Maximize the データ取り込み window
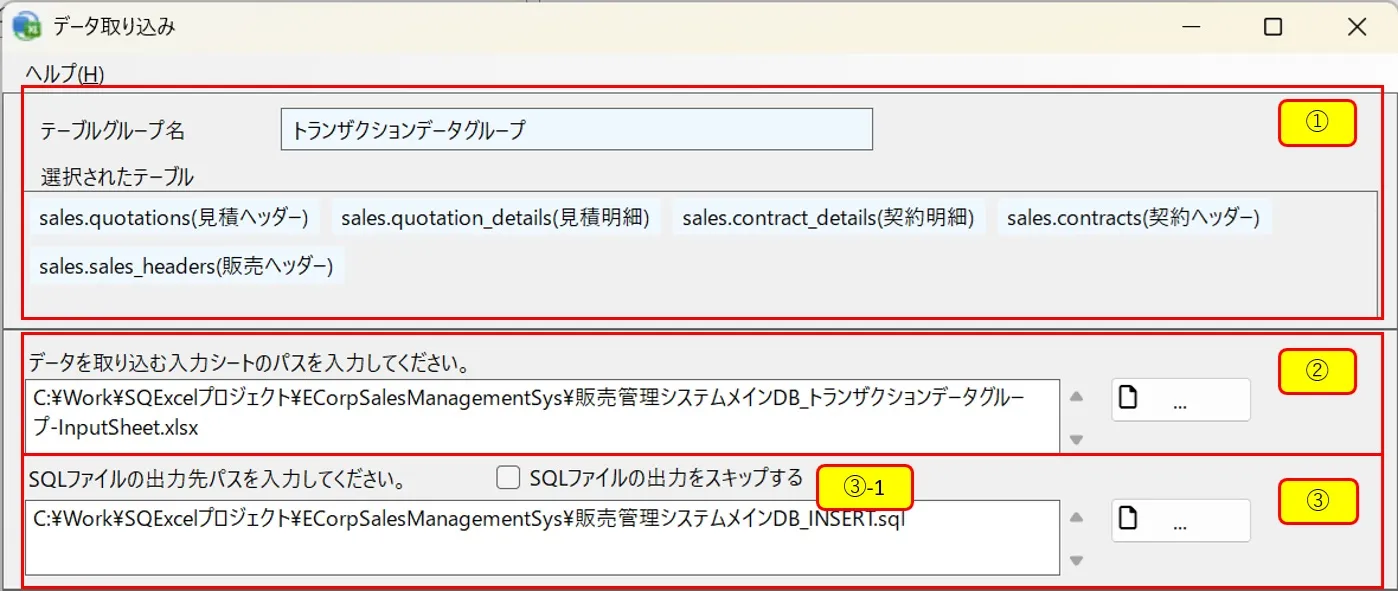The image size is (1398, 591). click(x=1273, y=27)
